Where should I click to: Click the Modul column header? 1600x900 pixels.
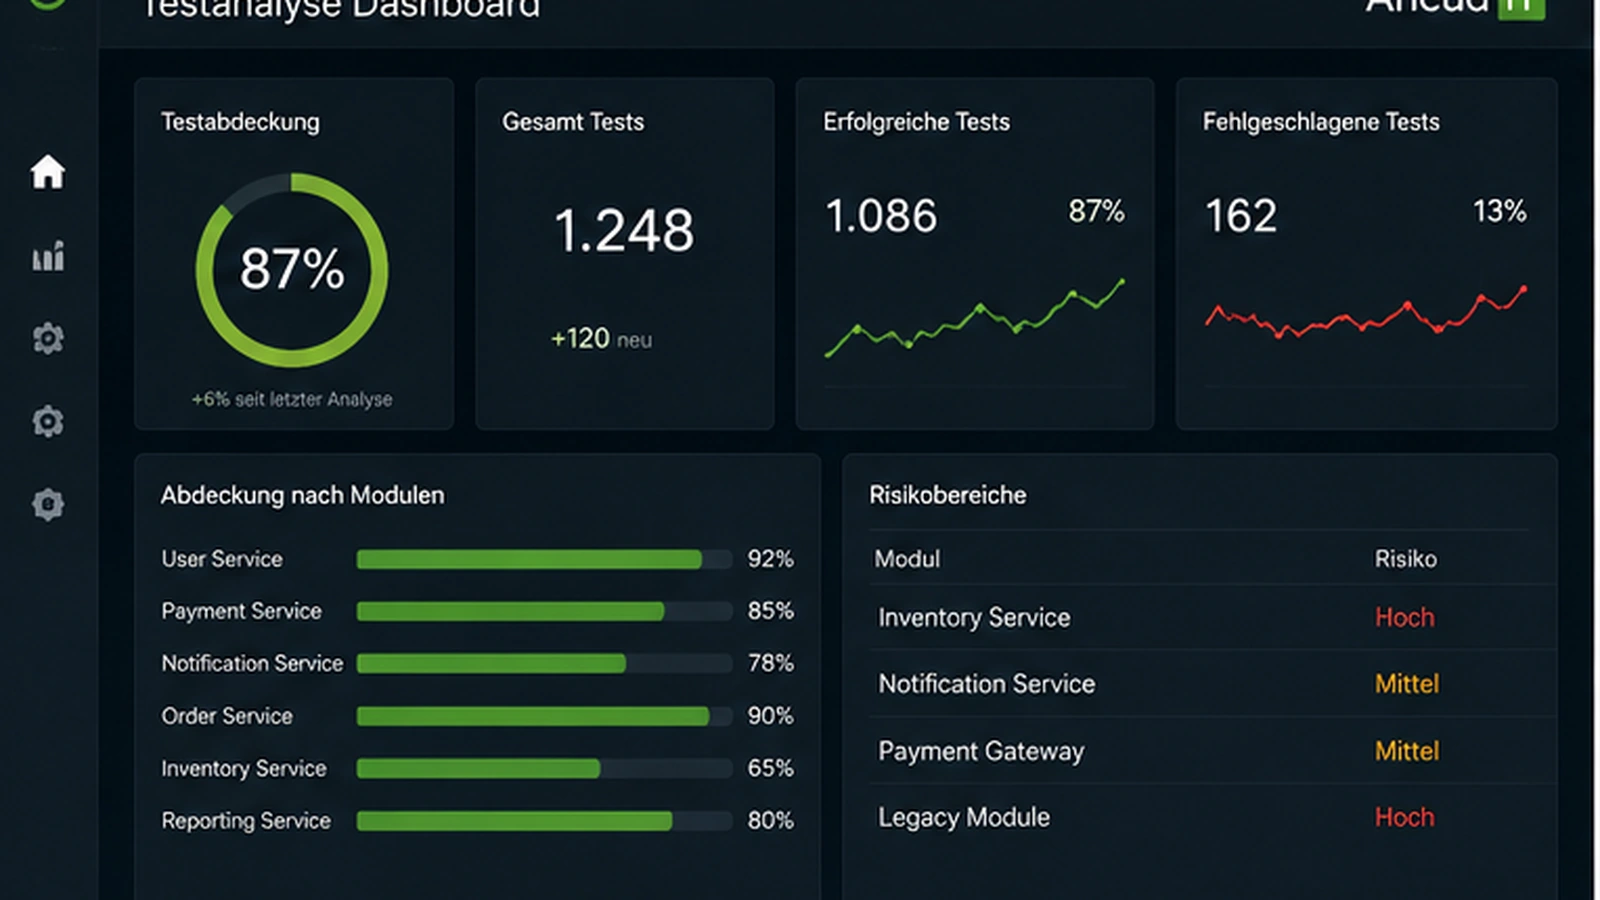907,559
